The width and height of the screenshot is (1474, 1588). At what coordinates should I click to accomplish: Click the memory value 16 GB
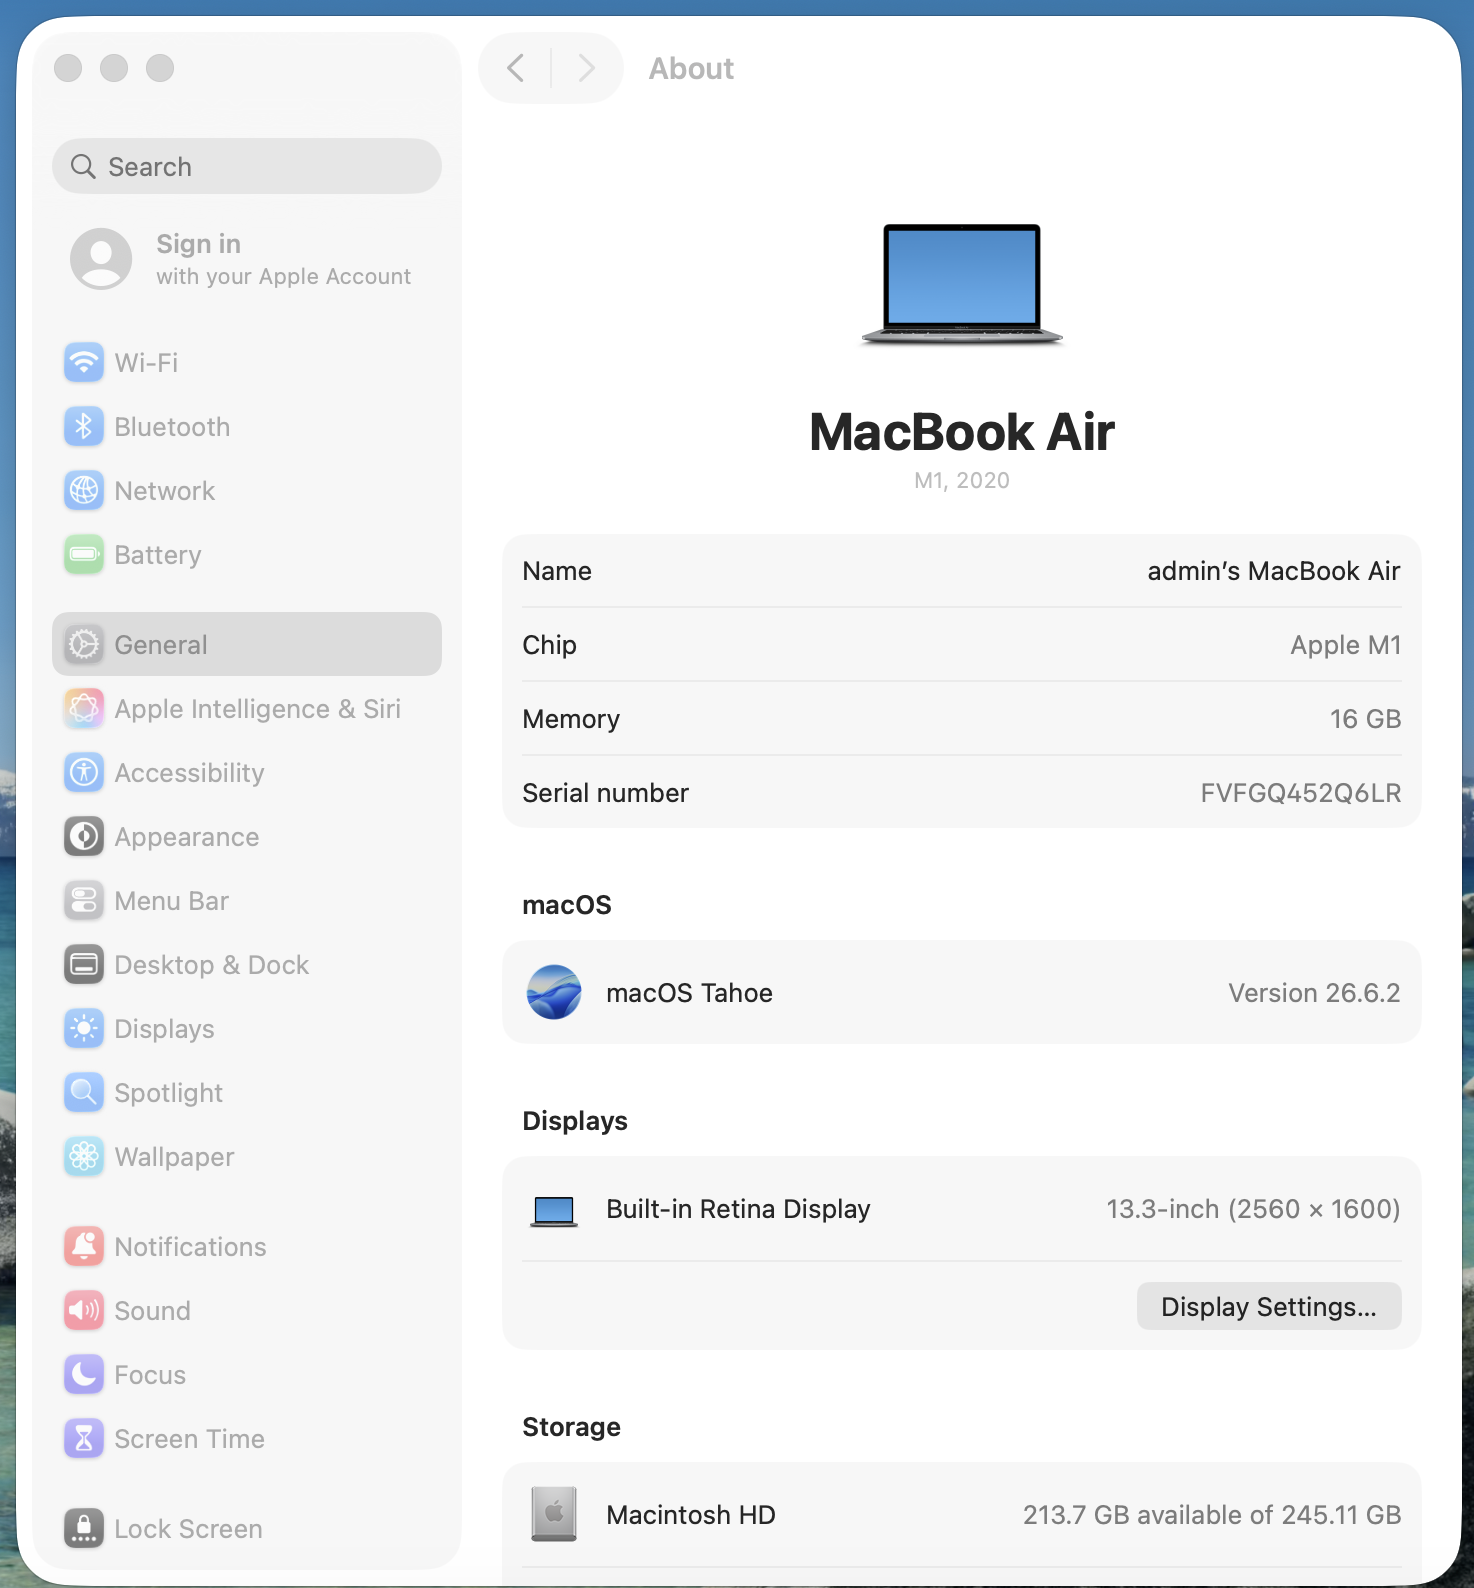coord(1365,719)
